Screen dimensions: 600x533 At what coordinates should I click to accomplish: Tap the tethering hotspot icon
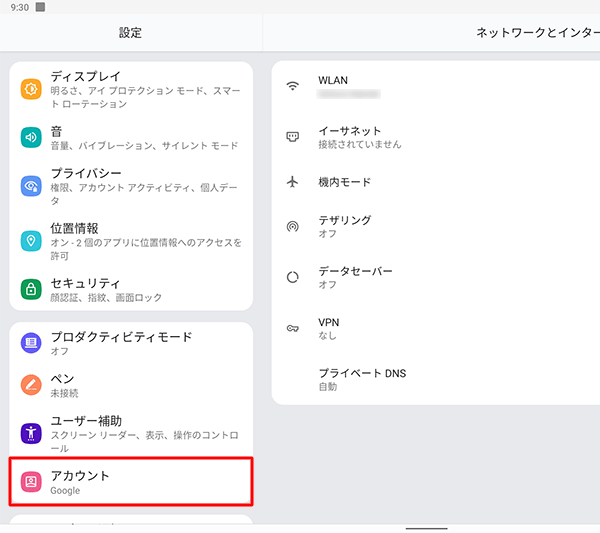point(293,227)
